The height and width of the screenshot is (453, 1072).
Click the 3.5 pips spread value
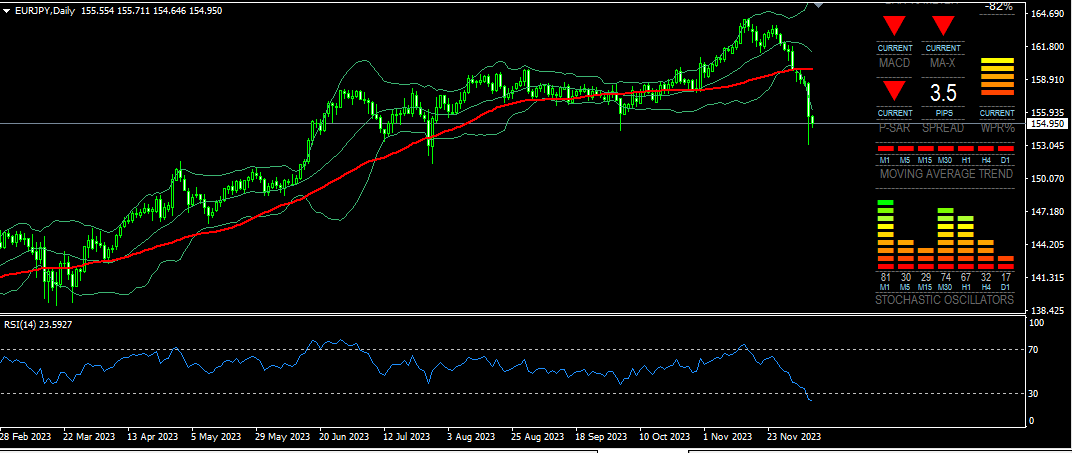coord(943,94)
